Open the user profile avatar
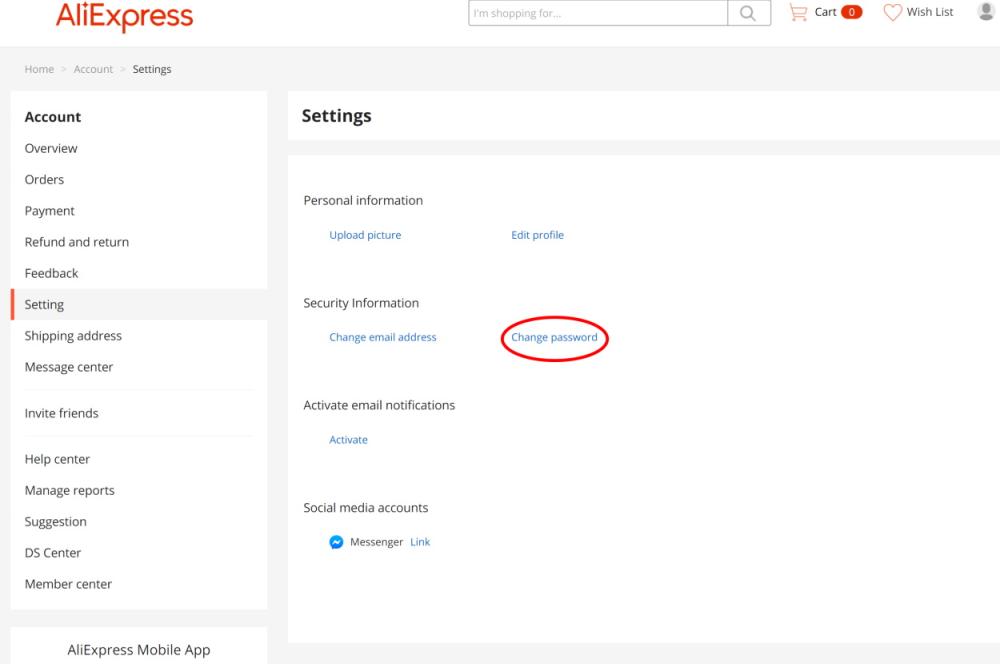 pyautogui.click(x=986, y=11)
